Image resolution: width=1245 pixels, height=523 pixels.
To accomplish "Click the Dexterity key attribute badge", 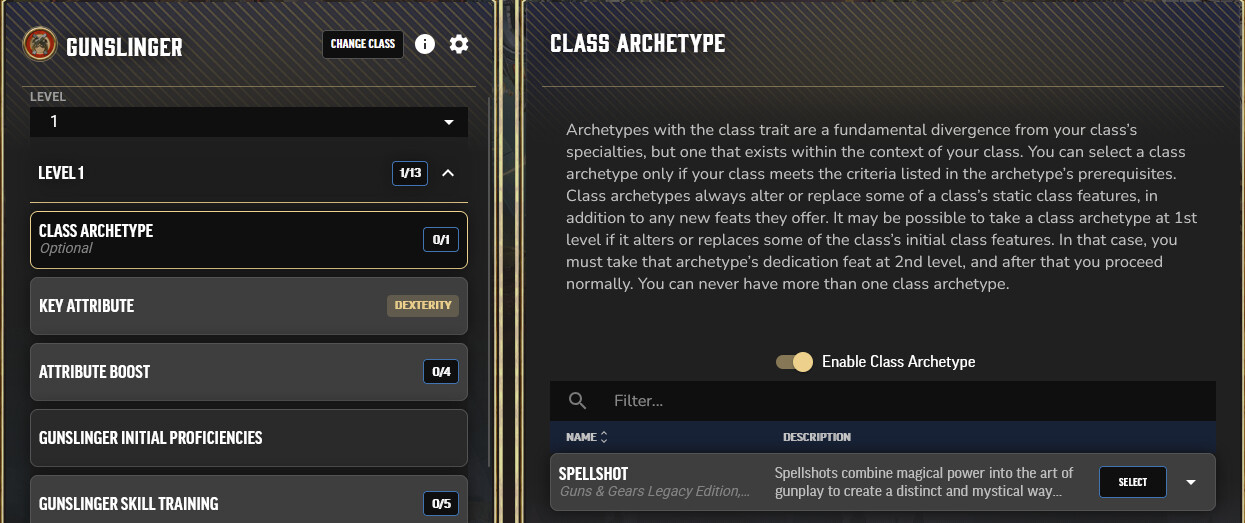I will point(423,306).
